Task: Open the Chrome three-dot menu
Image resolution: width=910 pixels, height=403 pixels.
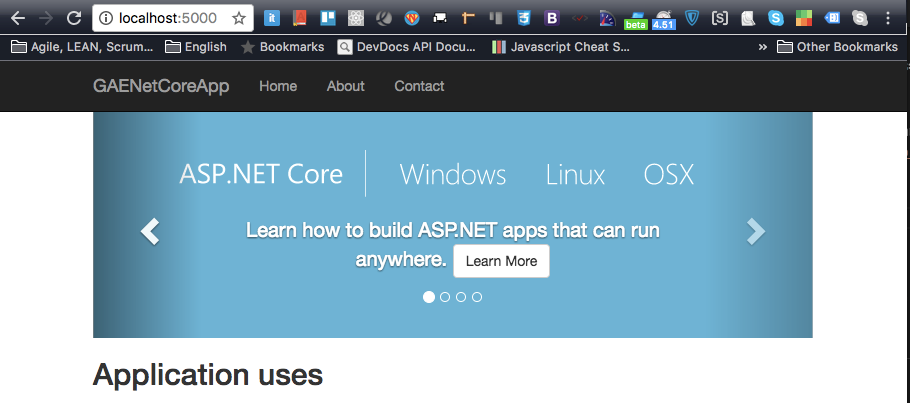Action: click(887, 18)
